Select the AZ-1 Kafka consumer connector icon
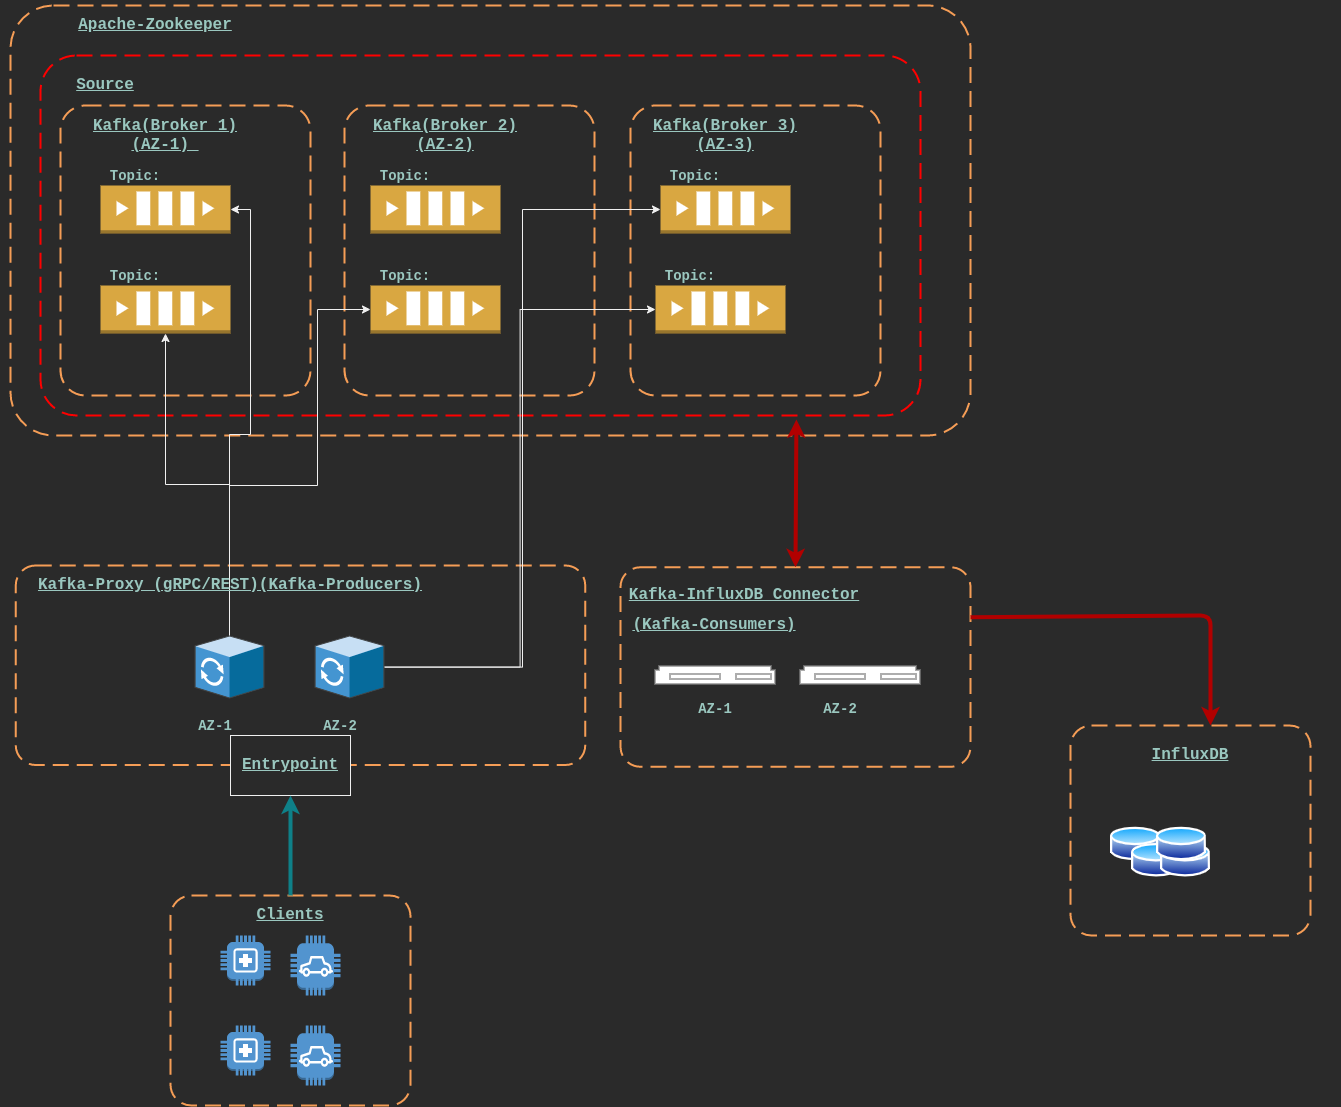1341x1107 pixels. point(715,675)
